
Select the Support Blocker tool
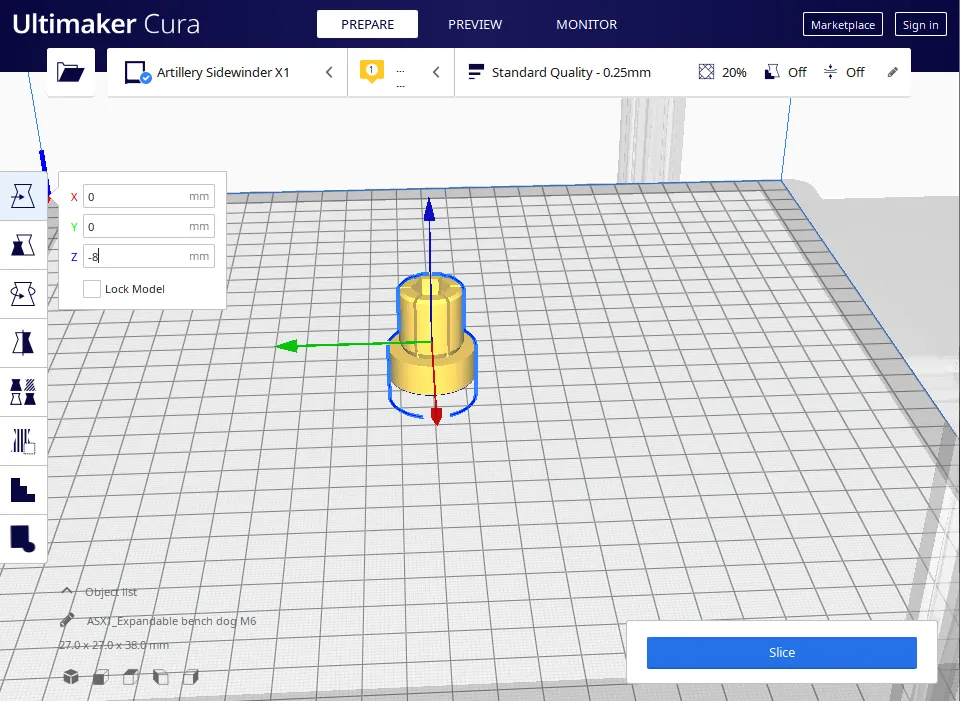coord(22,440)
